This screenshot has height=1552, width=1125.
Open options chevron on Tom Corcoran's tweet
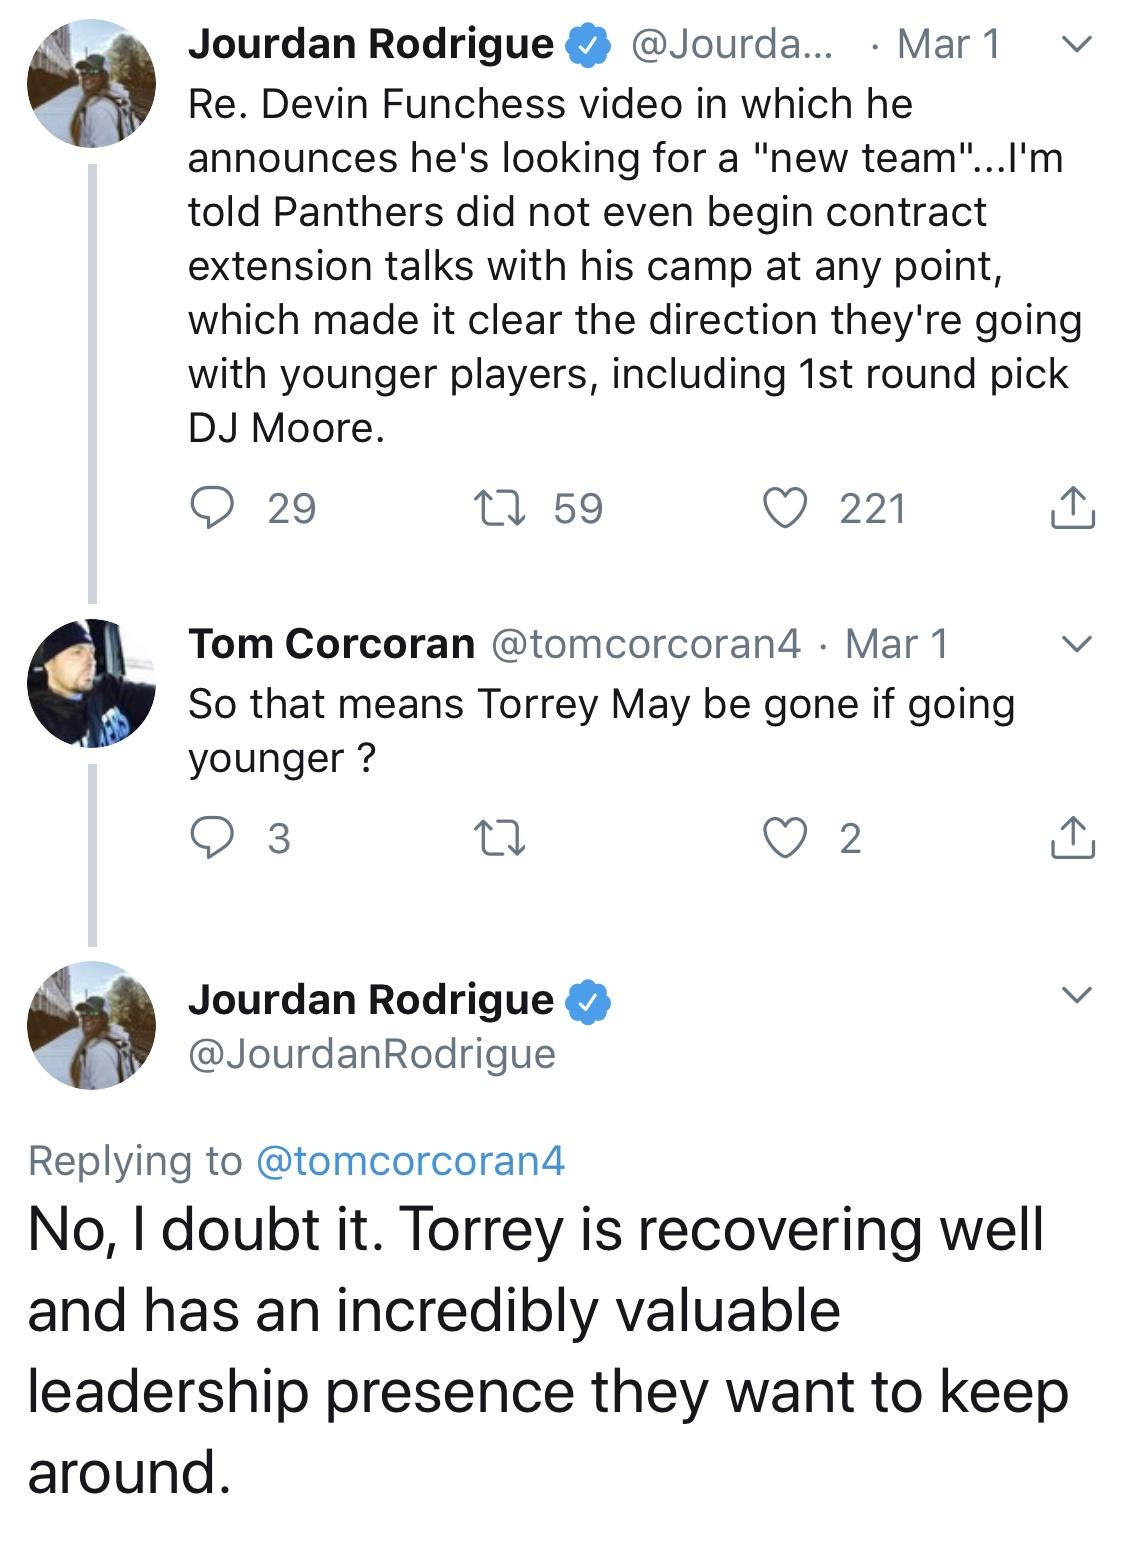pyautogui.click(x=1075, y=644)
